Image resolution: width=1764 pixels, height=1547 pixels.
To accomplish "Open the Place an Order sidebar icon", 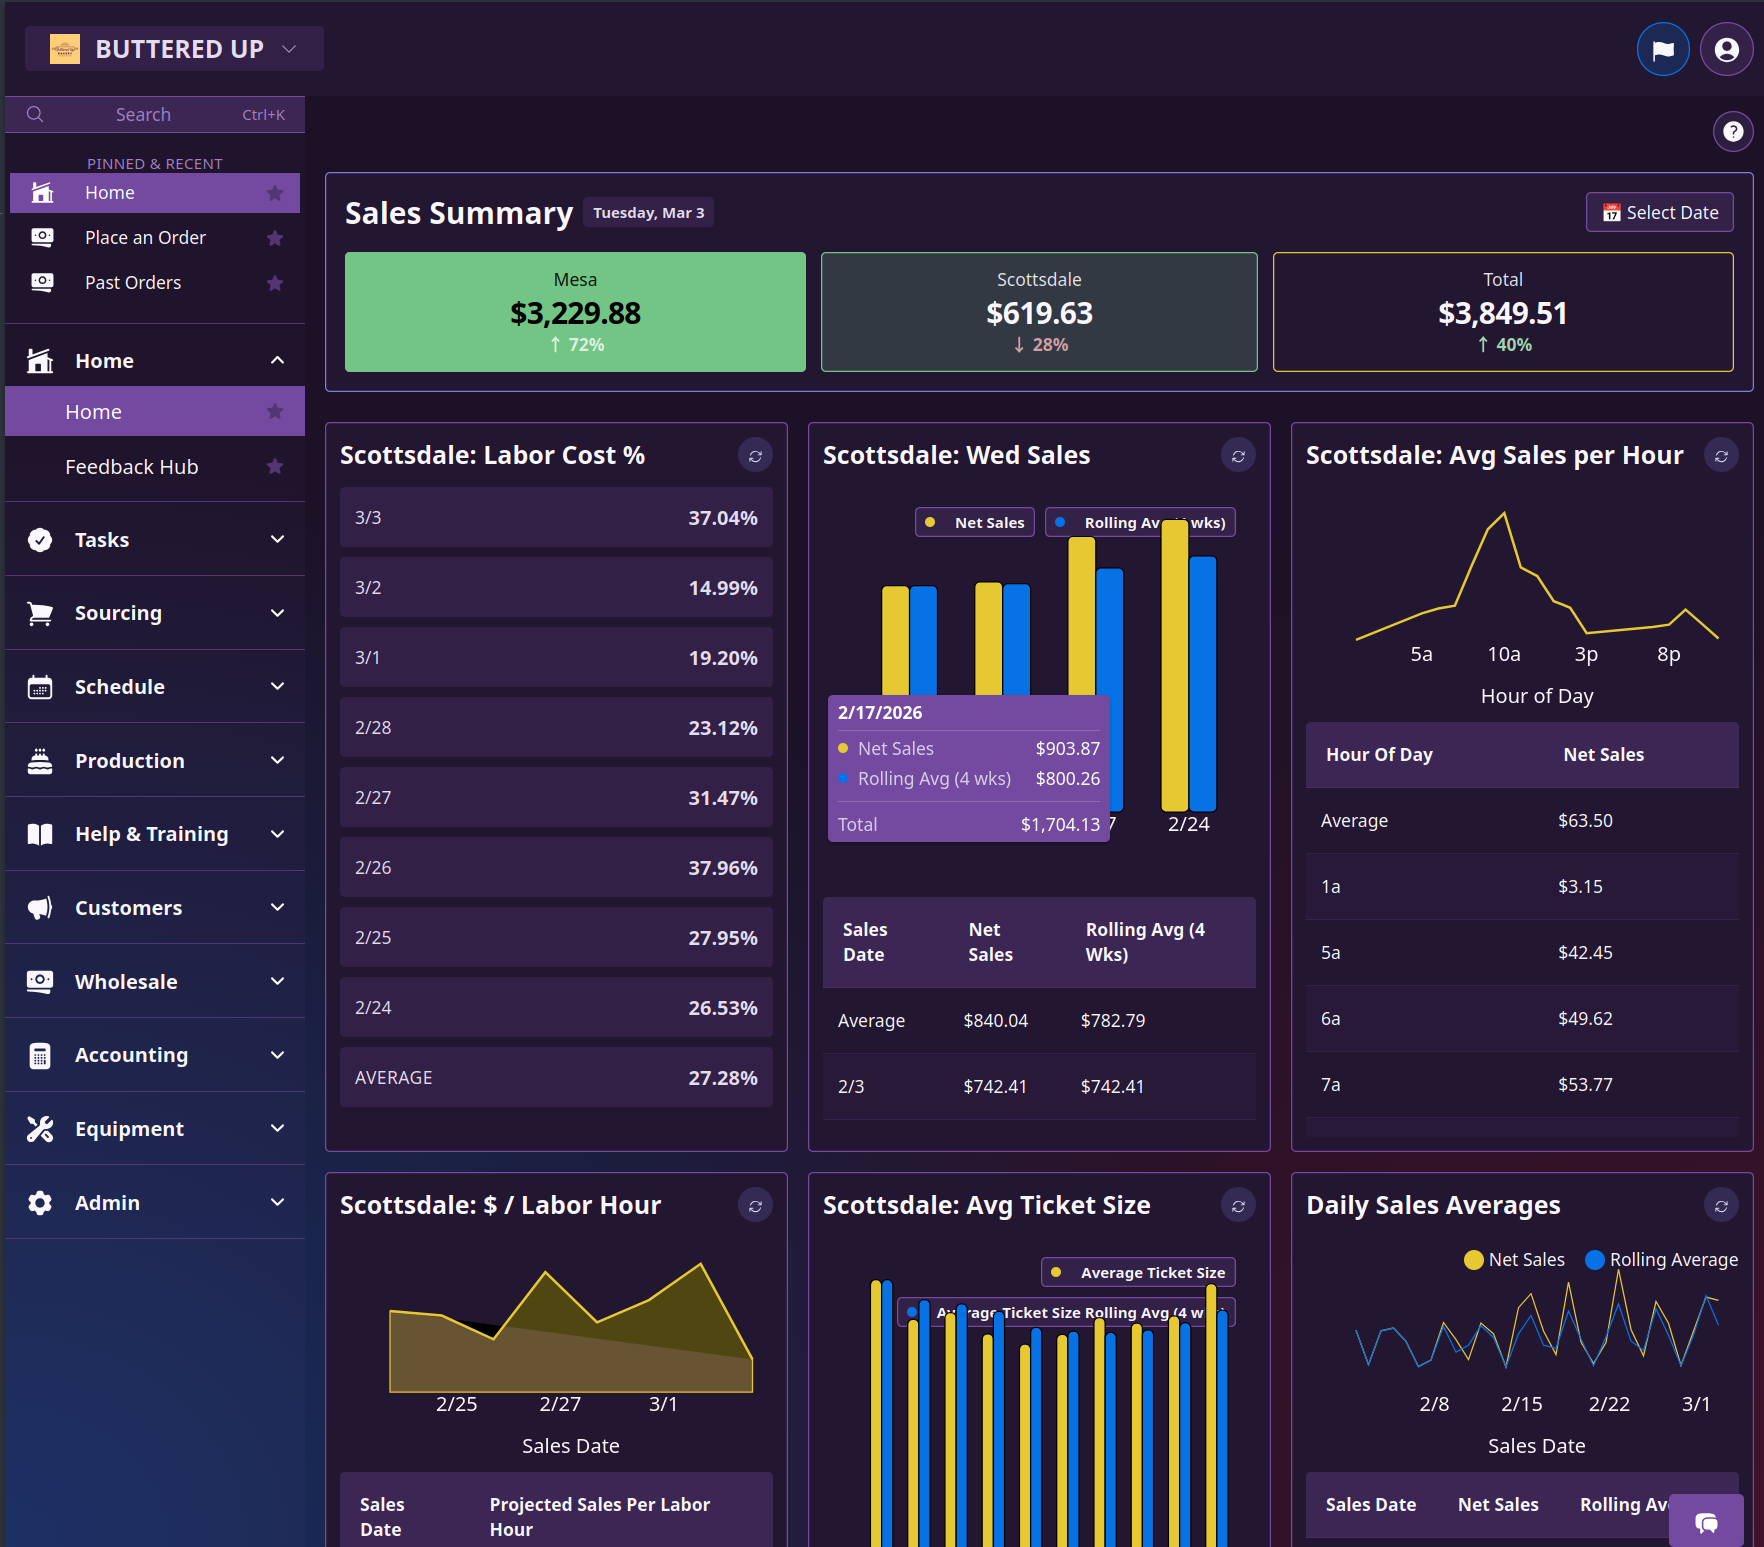I will (41, 237).
